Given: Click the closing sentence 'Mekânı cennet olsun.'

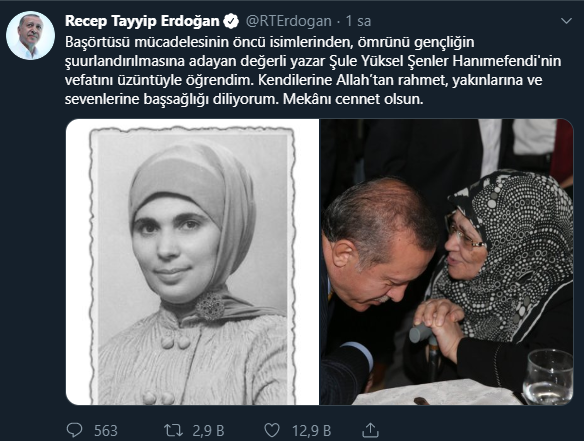Looking at the screenshot, I should (353, 99).
